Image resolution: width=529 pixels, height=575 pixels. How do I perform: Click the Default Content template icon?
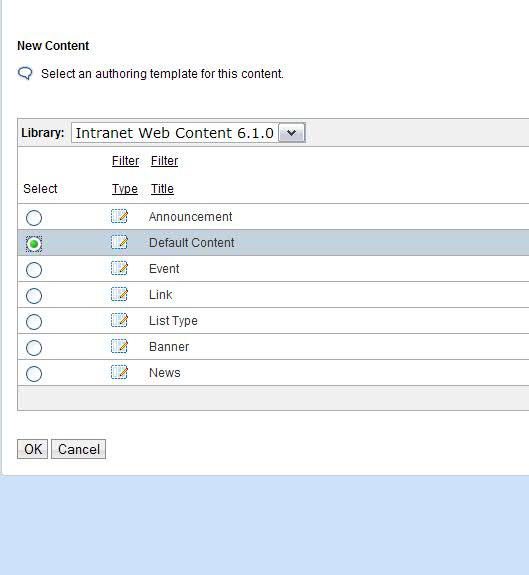[x=119, y=242]
